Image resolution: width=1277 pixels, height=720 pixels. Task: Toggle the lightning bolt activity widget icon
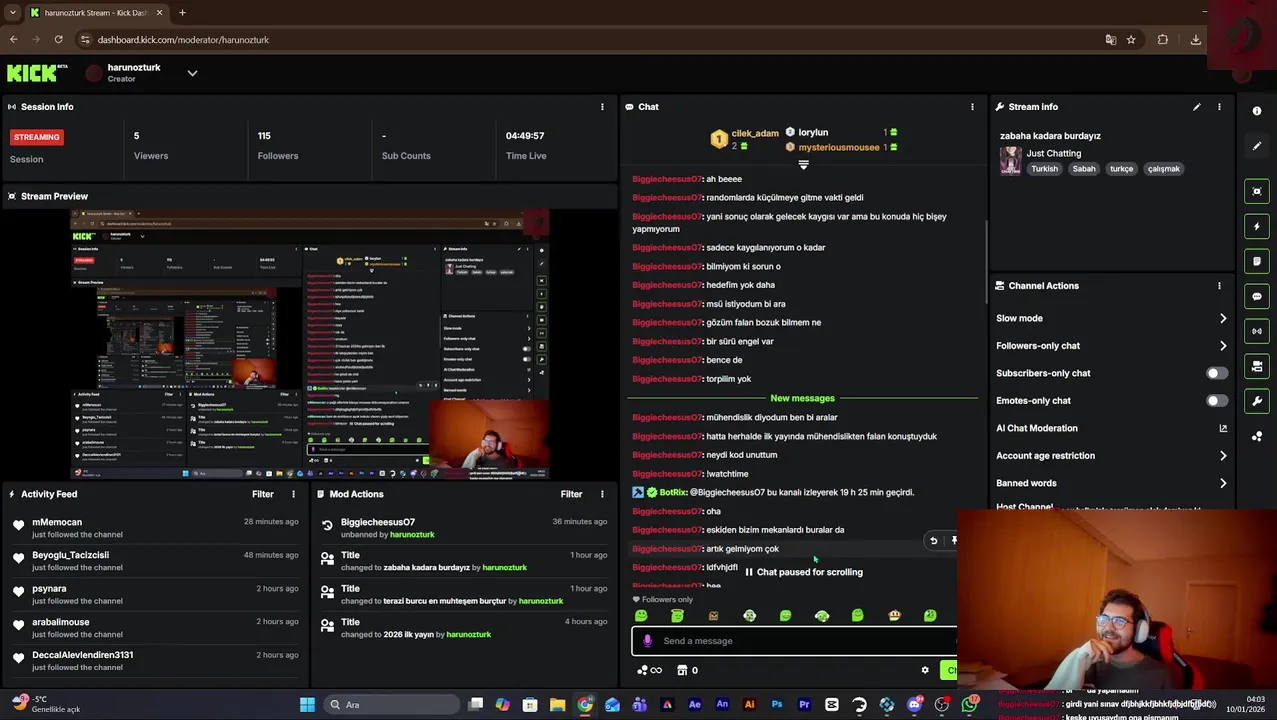point(1257,226)
